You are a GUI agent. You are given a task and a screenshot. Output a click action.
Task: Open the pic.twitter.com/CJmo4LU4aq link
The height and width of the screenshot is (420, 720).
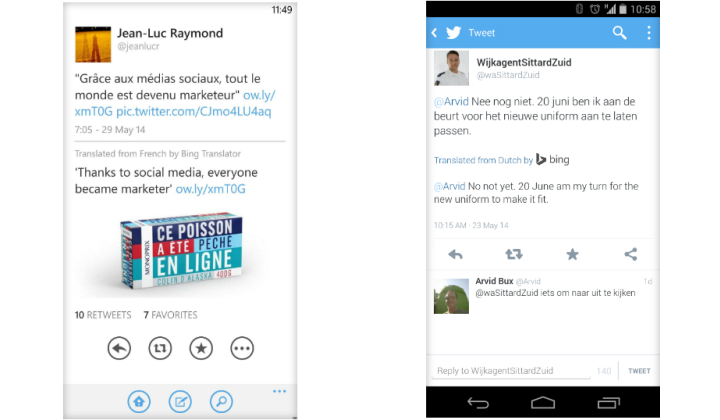point(194,112)
